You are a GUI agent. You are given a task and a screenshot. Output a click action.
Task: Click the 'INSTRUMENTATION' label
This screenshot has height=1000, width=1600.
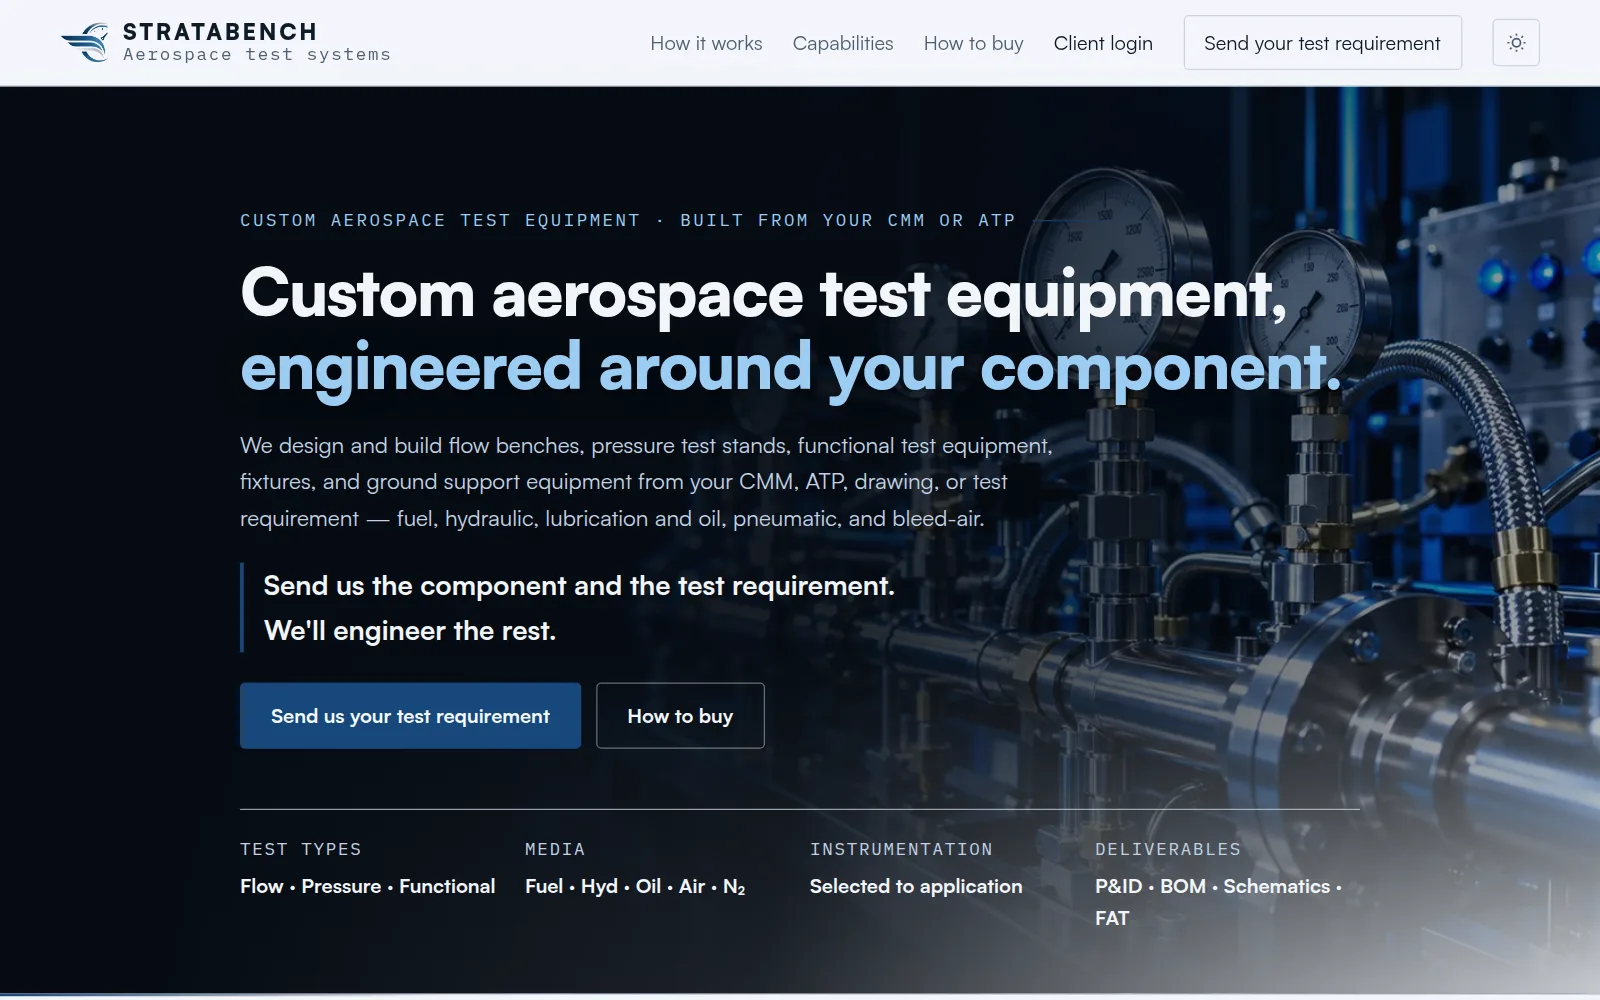(x=901, y=849)
